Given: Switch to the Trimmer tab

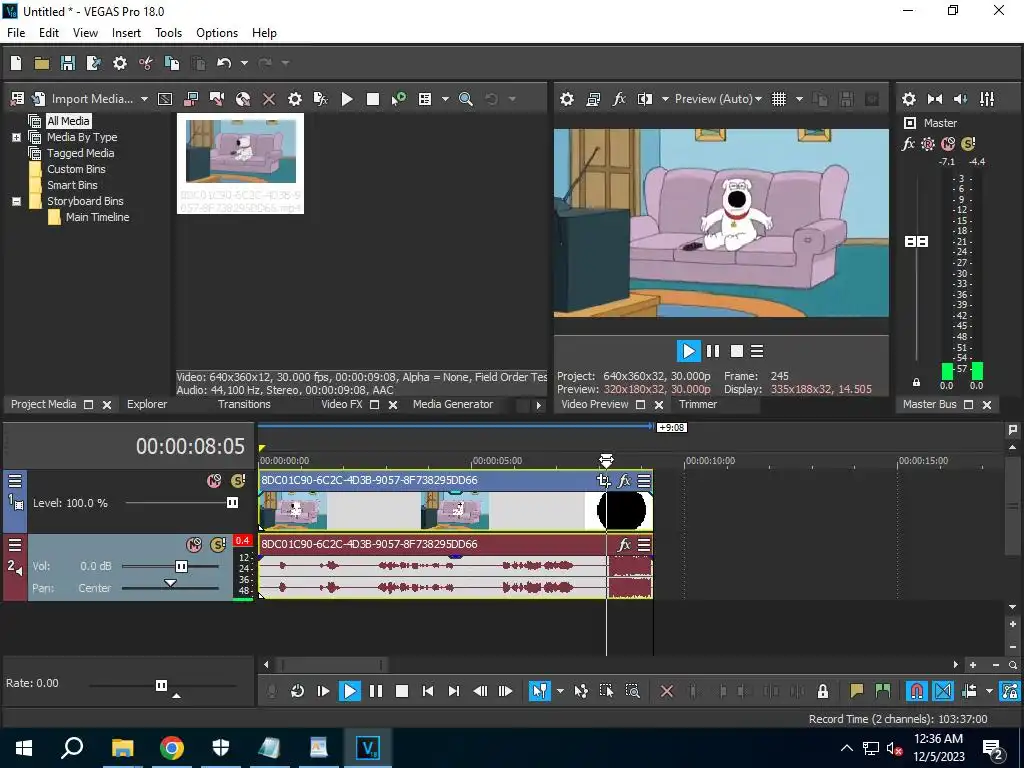Looking at the screenshot, I should click(698, 404).
